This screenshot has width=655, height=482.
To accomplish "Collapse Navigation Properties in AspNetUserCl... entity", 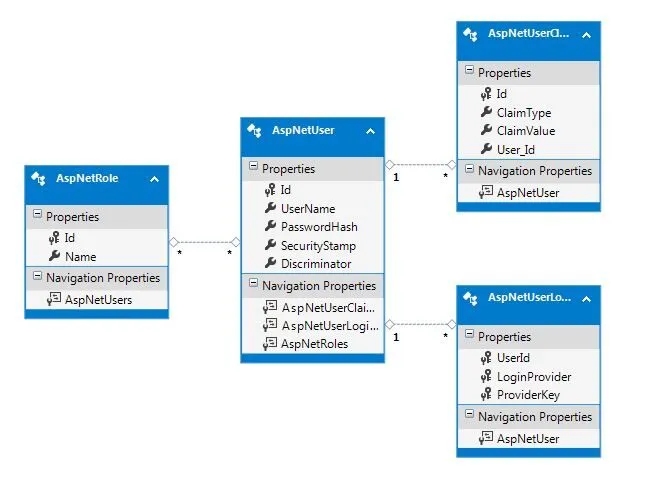I will click(x=470, y=169).
